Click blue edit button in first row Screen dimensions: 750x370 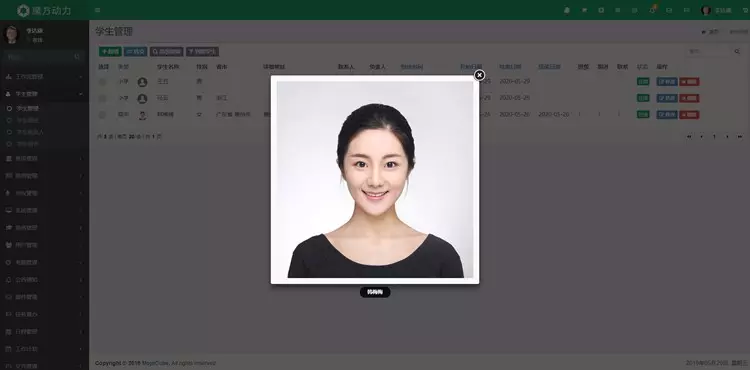point(667,82)
